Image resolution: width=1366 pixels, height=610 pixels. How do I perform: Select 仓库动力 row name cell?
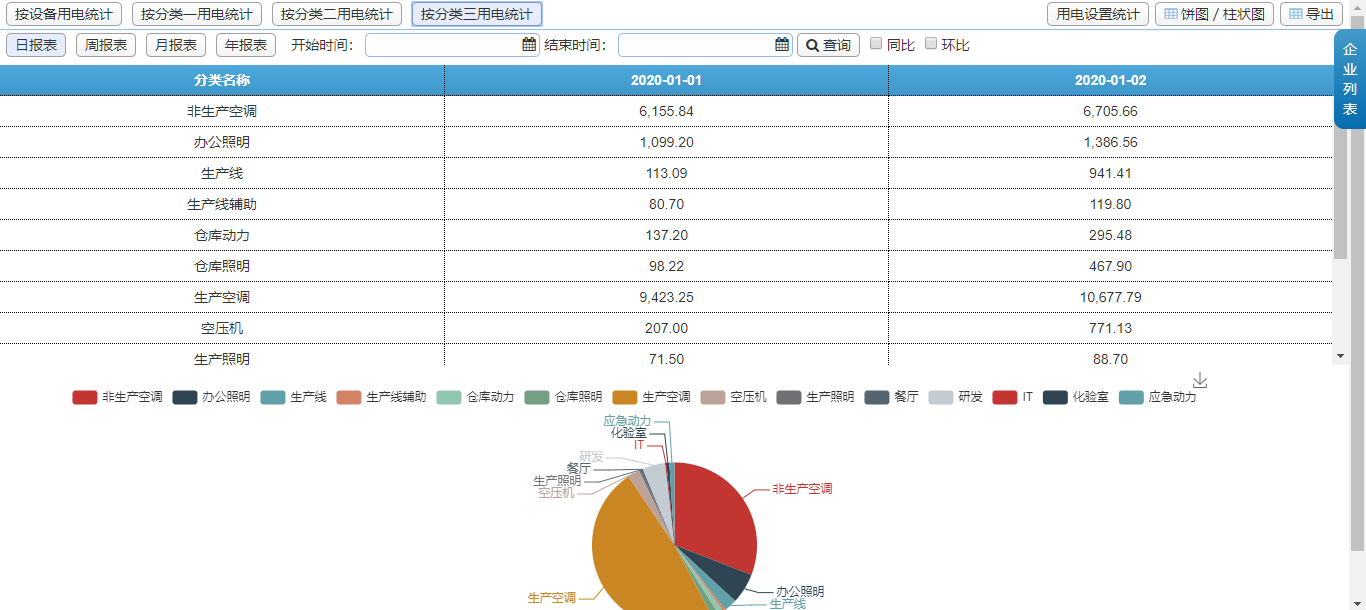pyautogui.click(x=222, y=235)
